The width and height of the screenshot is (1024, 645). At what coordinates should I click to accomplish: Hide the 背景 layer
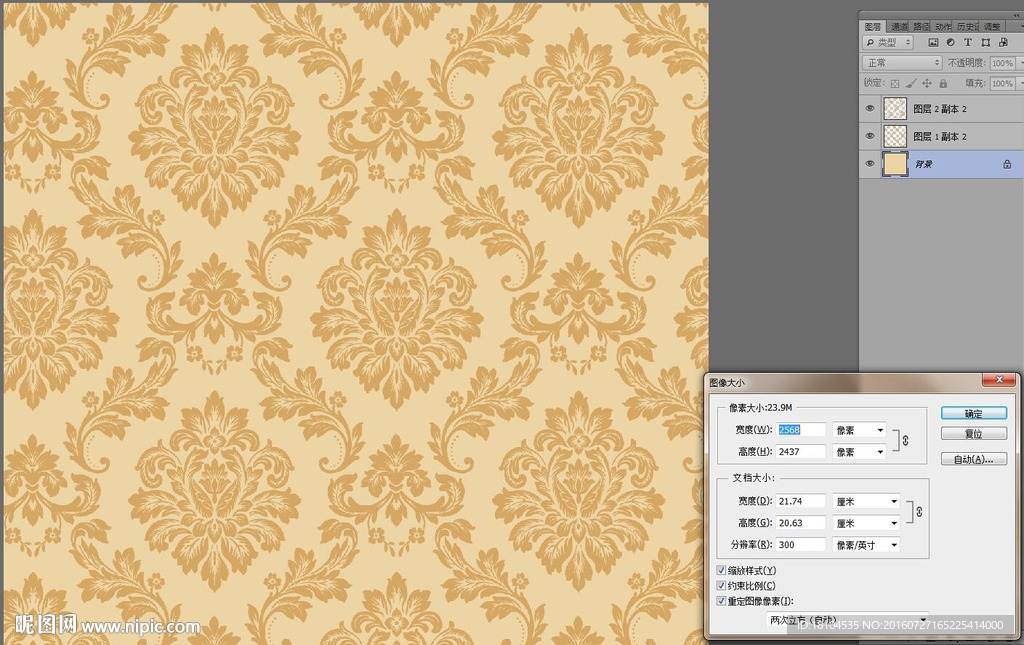click(x=870, y=163)
